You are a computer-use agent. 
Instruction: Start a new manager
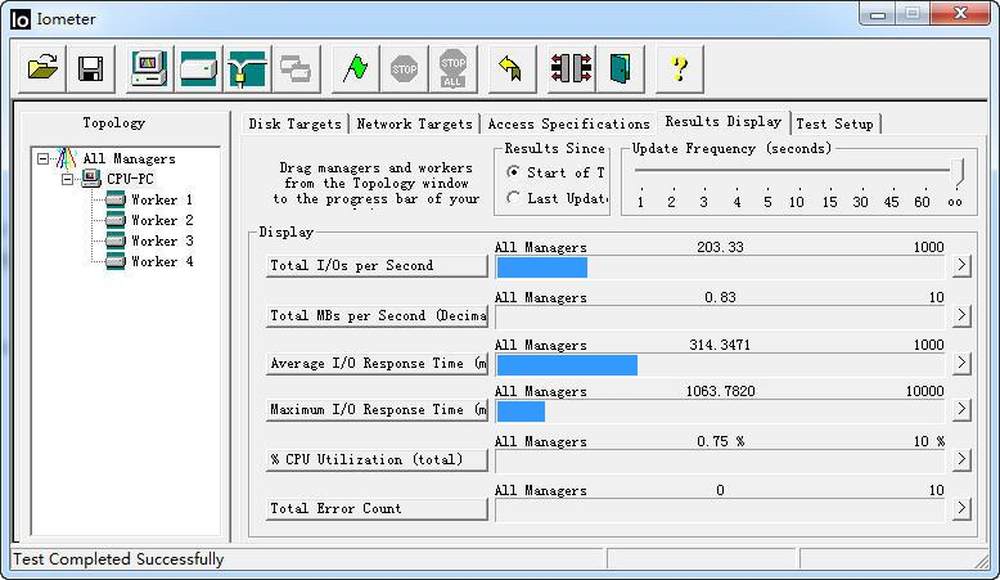[x=149, y=68]
